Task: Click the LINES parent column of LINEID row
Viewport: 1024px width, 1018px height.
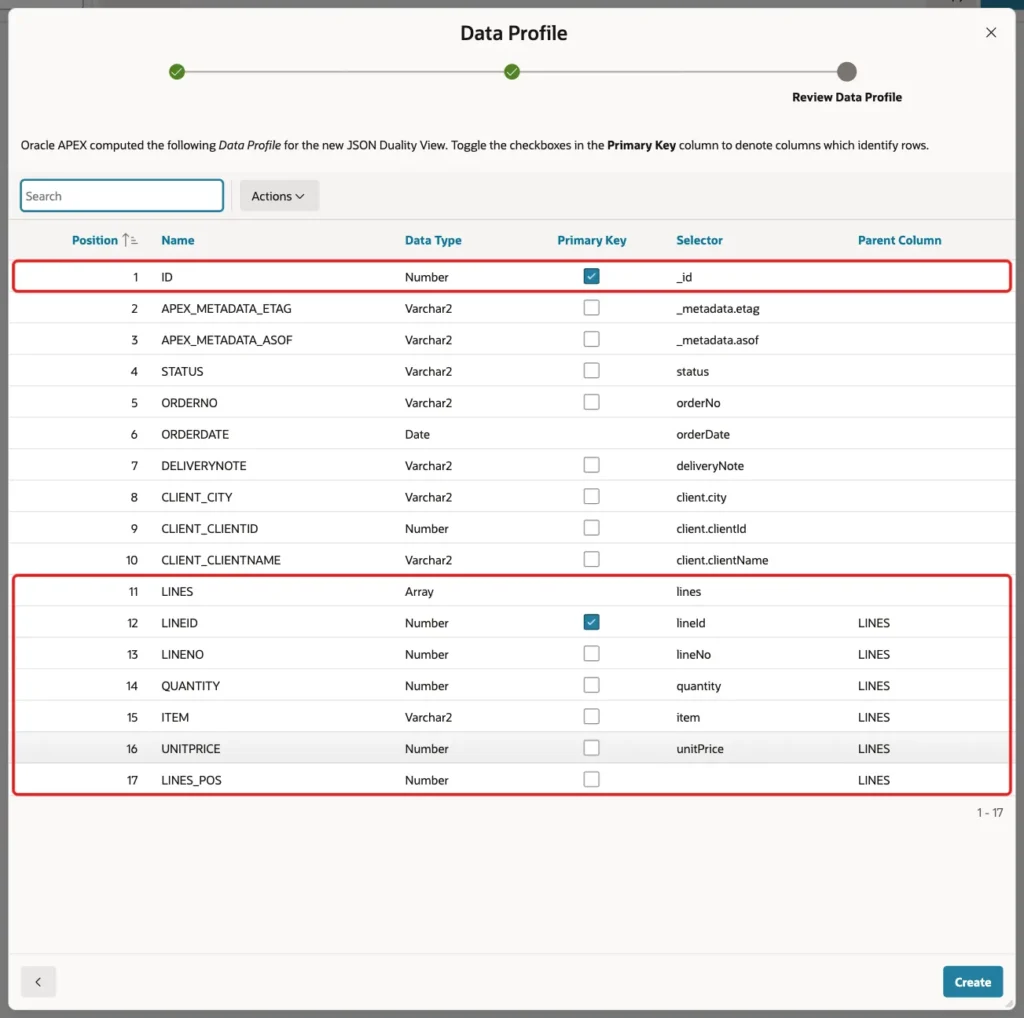Action: 874,623
